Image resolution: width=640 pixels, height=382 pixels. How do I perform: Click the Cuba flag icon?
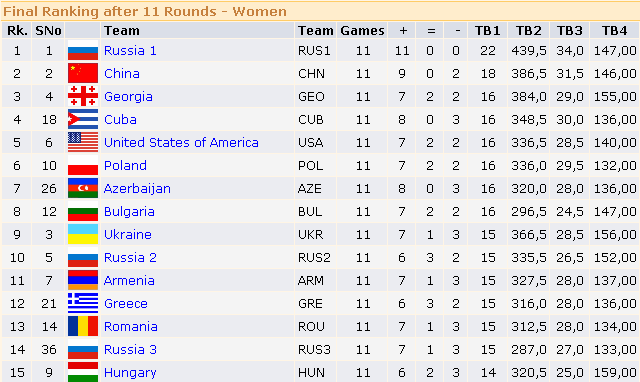point(83,119)
